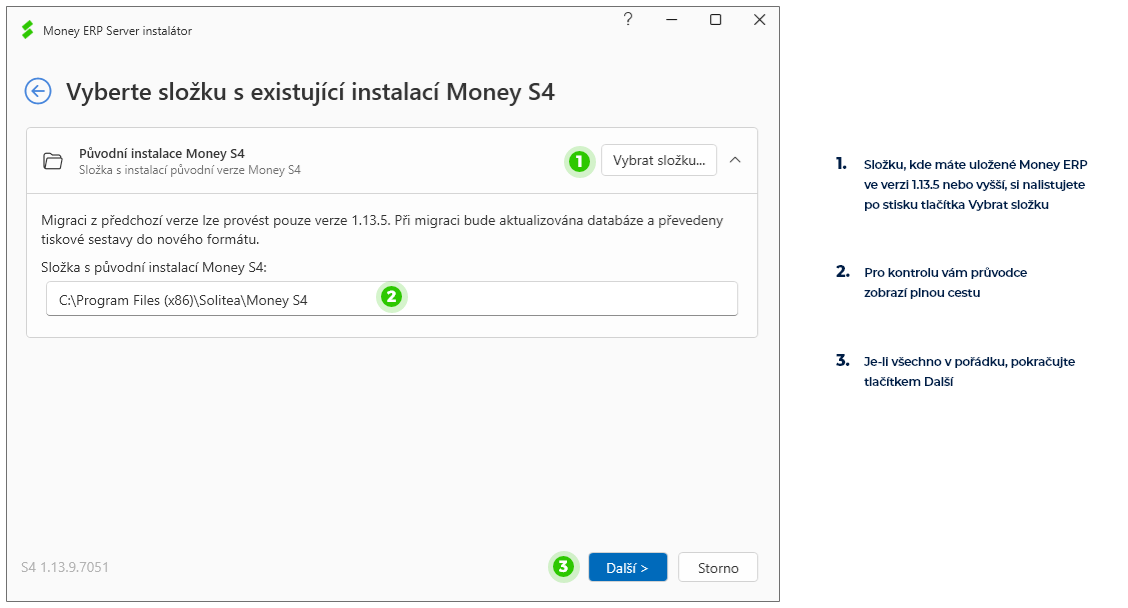Click subtitle Složka s instalací původní verze
This screenshot has height=608, width=1128.
[x=190, y=170]
